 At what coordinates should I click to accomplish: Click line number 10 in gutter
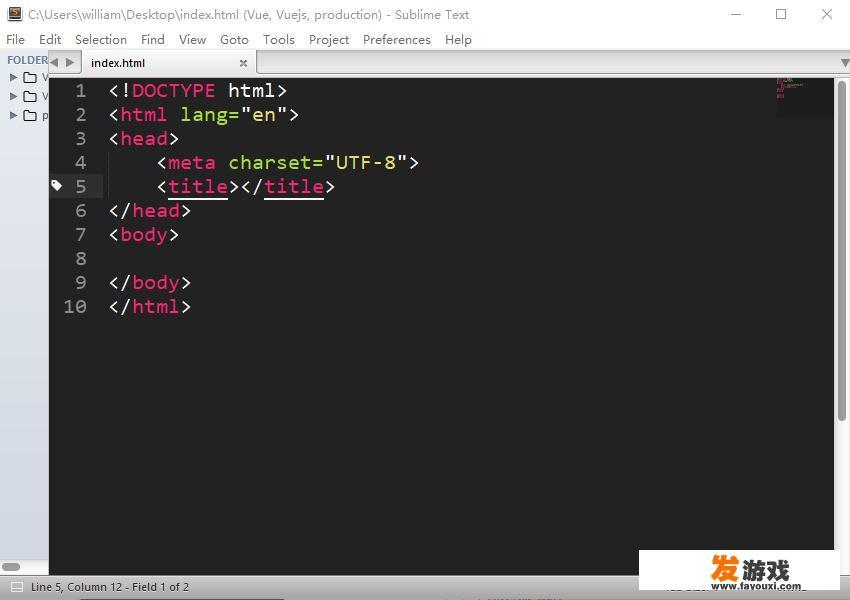click(75, 306)
